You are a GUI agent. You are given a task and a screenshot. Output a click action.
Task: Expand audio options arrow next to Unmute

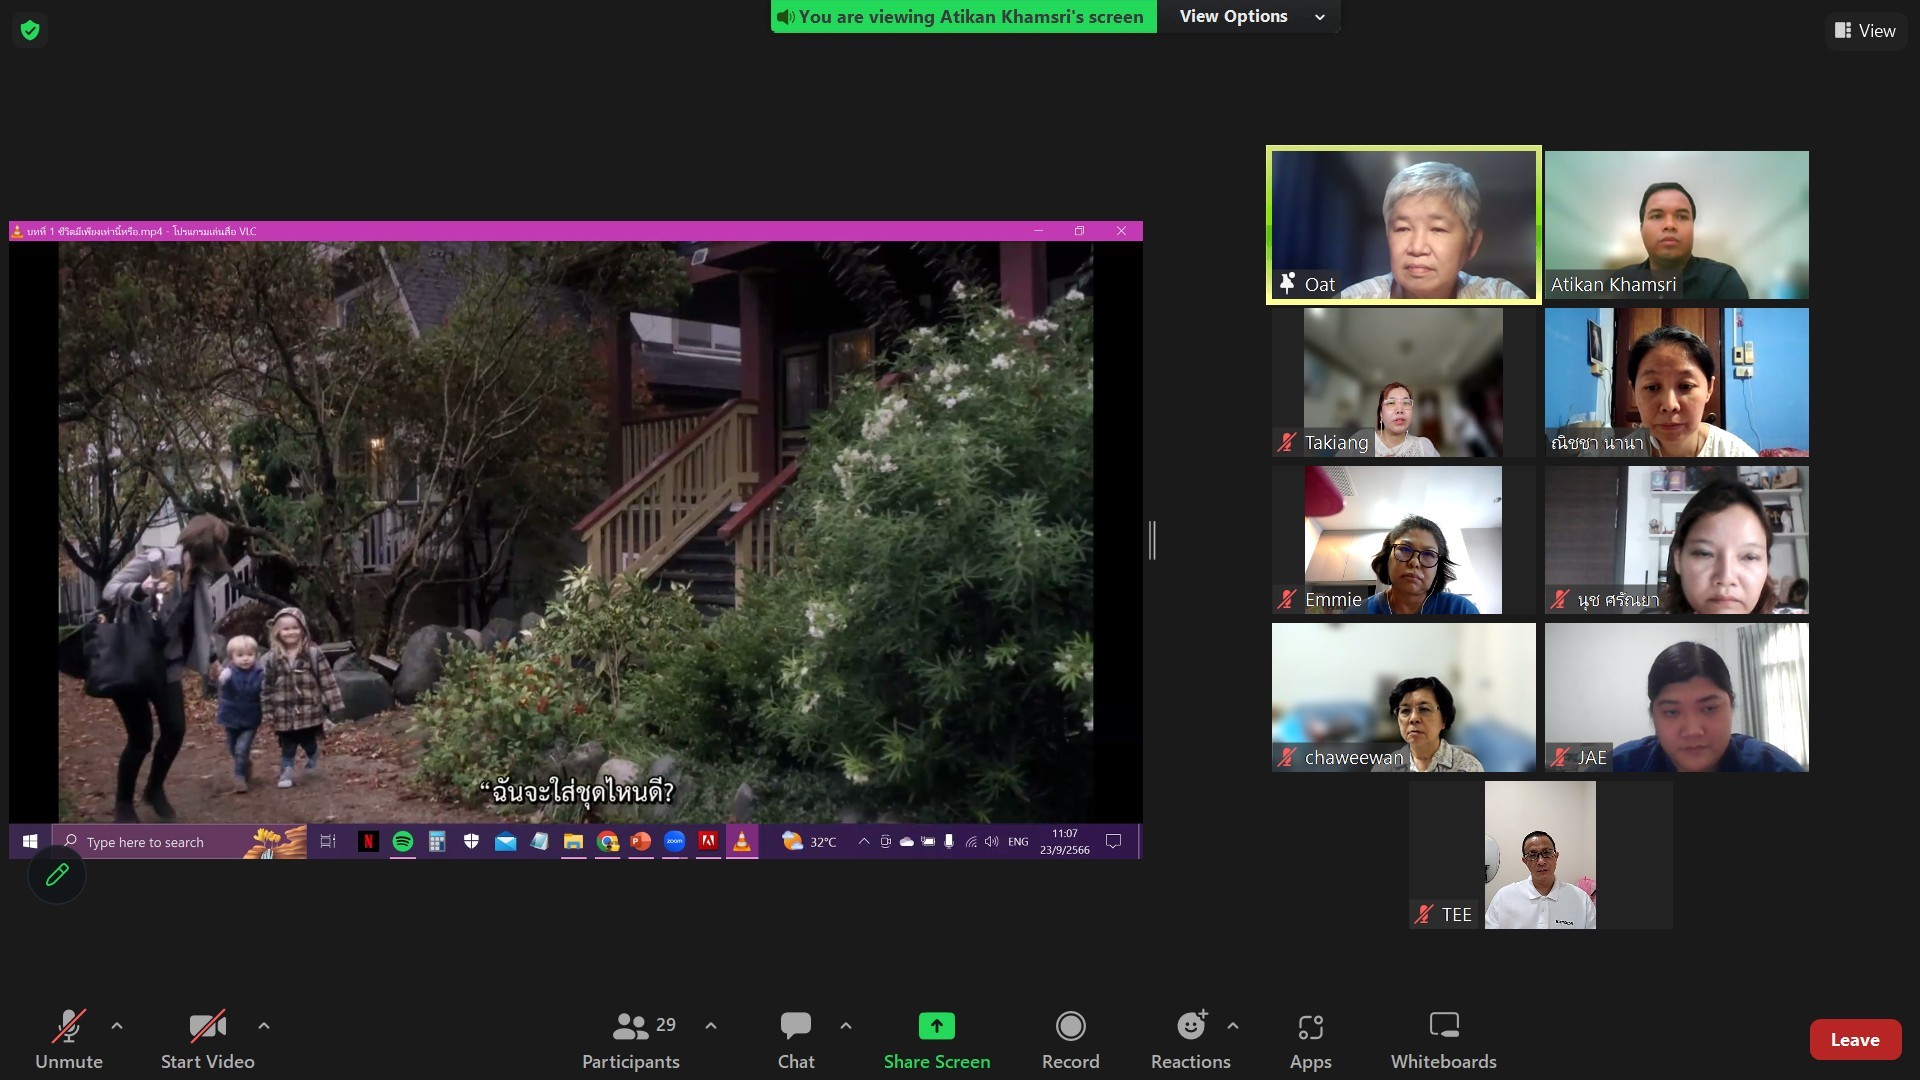[117, 1026]
